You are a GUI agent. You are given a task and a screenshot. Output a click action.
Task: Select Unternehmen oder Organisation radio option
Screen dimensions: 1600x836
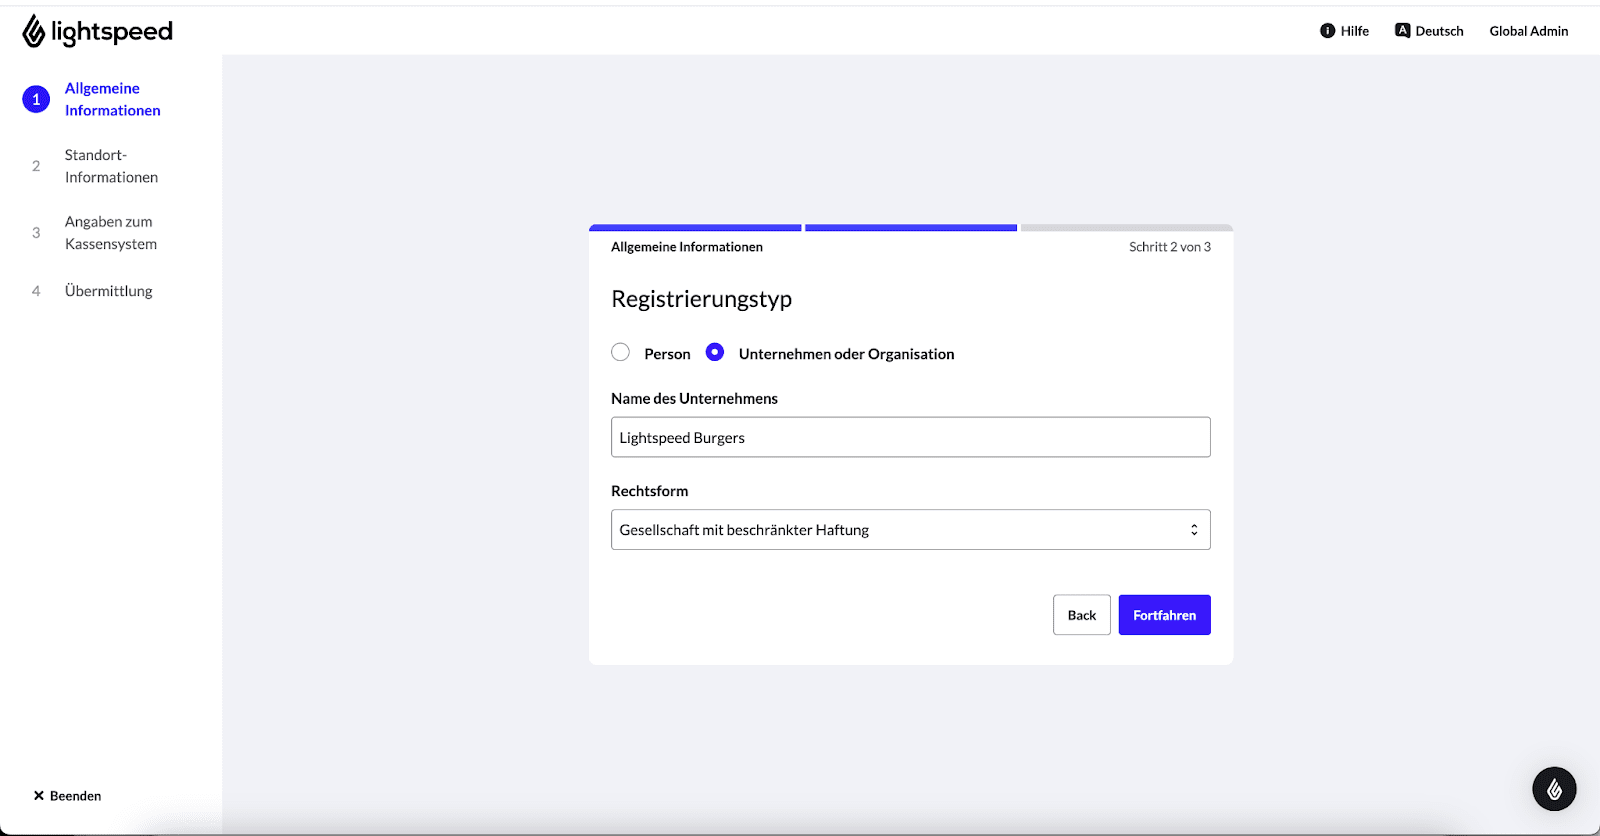coord(715,352)
